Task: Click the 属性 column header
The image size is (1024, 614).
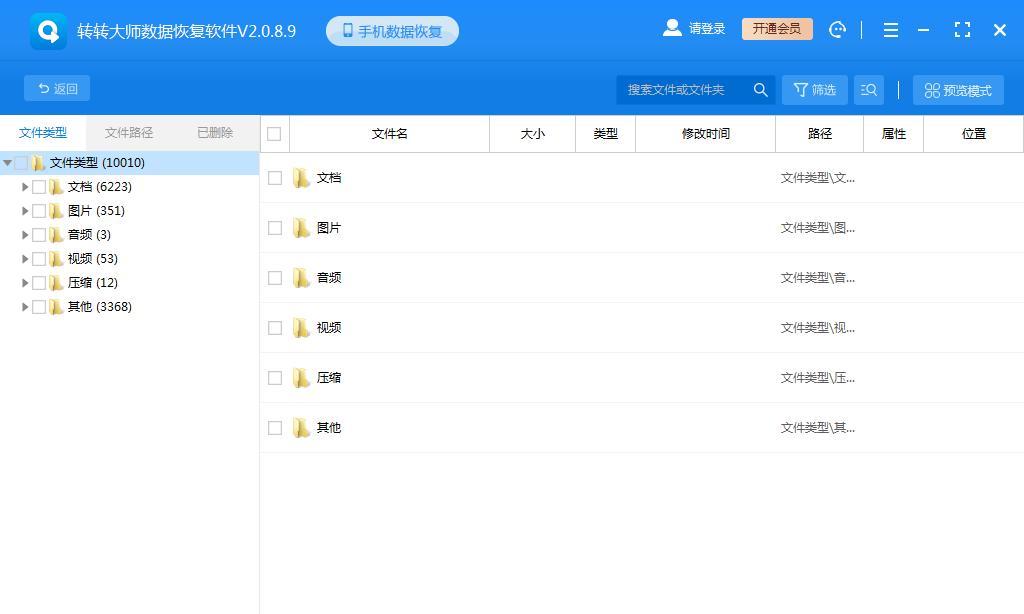Action: point(893,134)
